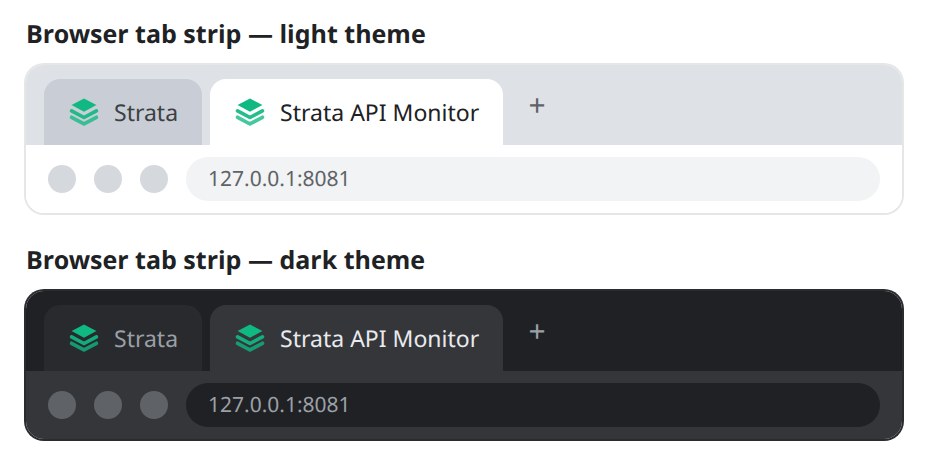Click the Strata favicon in the light theme Strata tab
This screenshot has width=928, height=465.
point(84,112)
